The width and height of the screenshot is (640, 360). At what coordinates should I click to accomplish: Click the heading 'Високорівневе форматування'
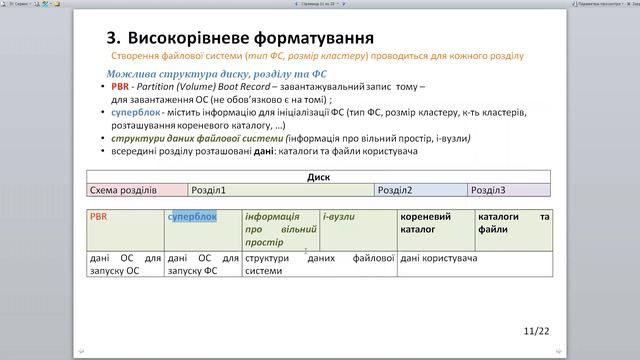(x=251, y=38)
